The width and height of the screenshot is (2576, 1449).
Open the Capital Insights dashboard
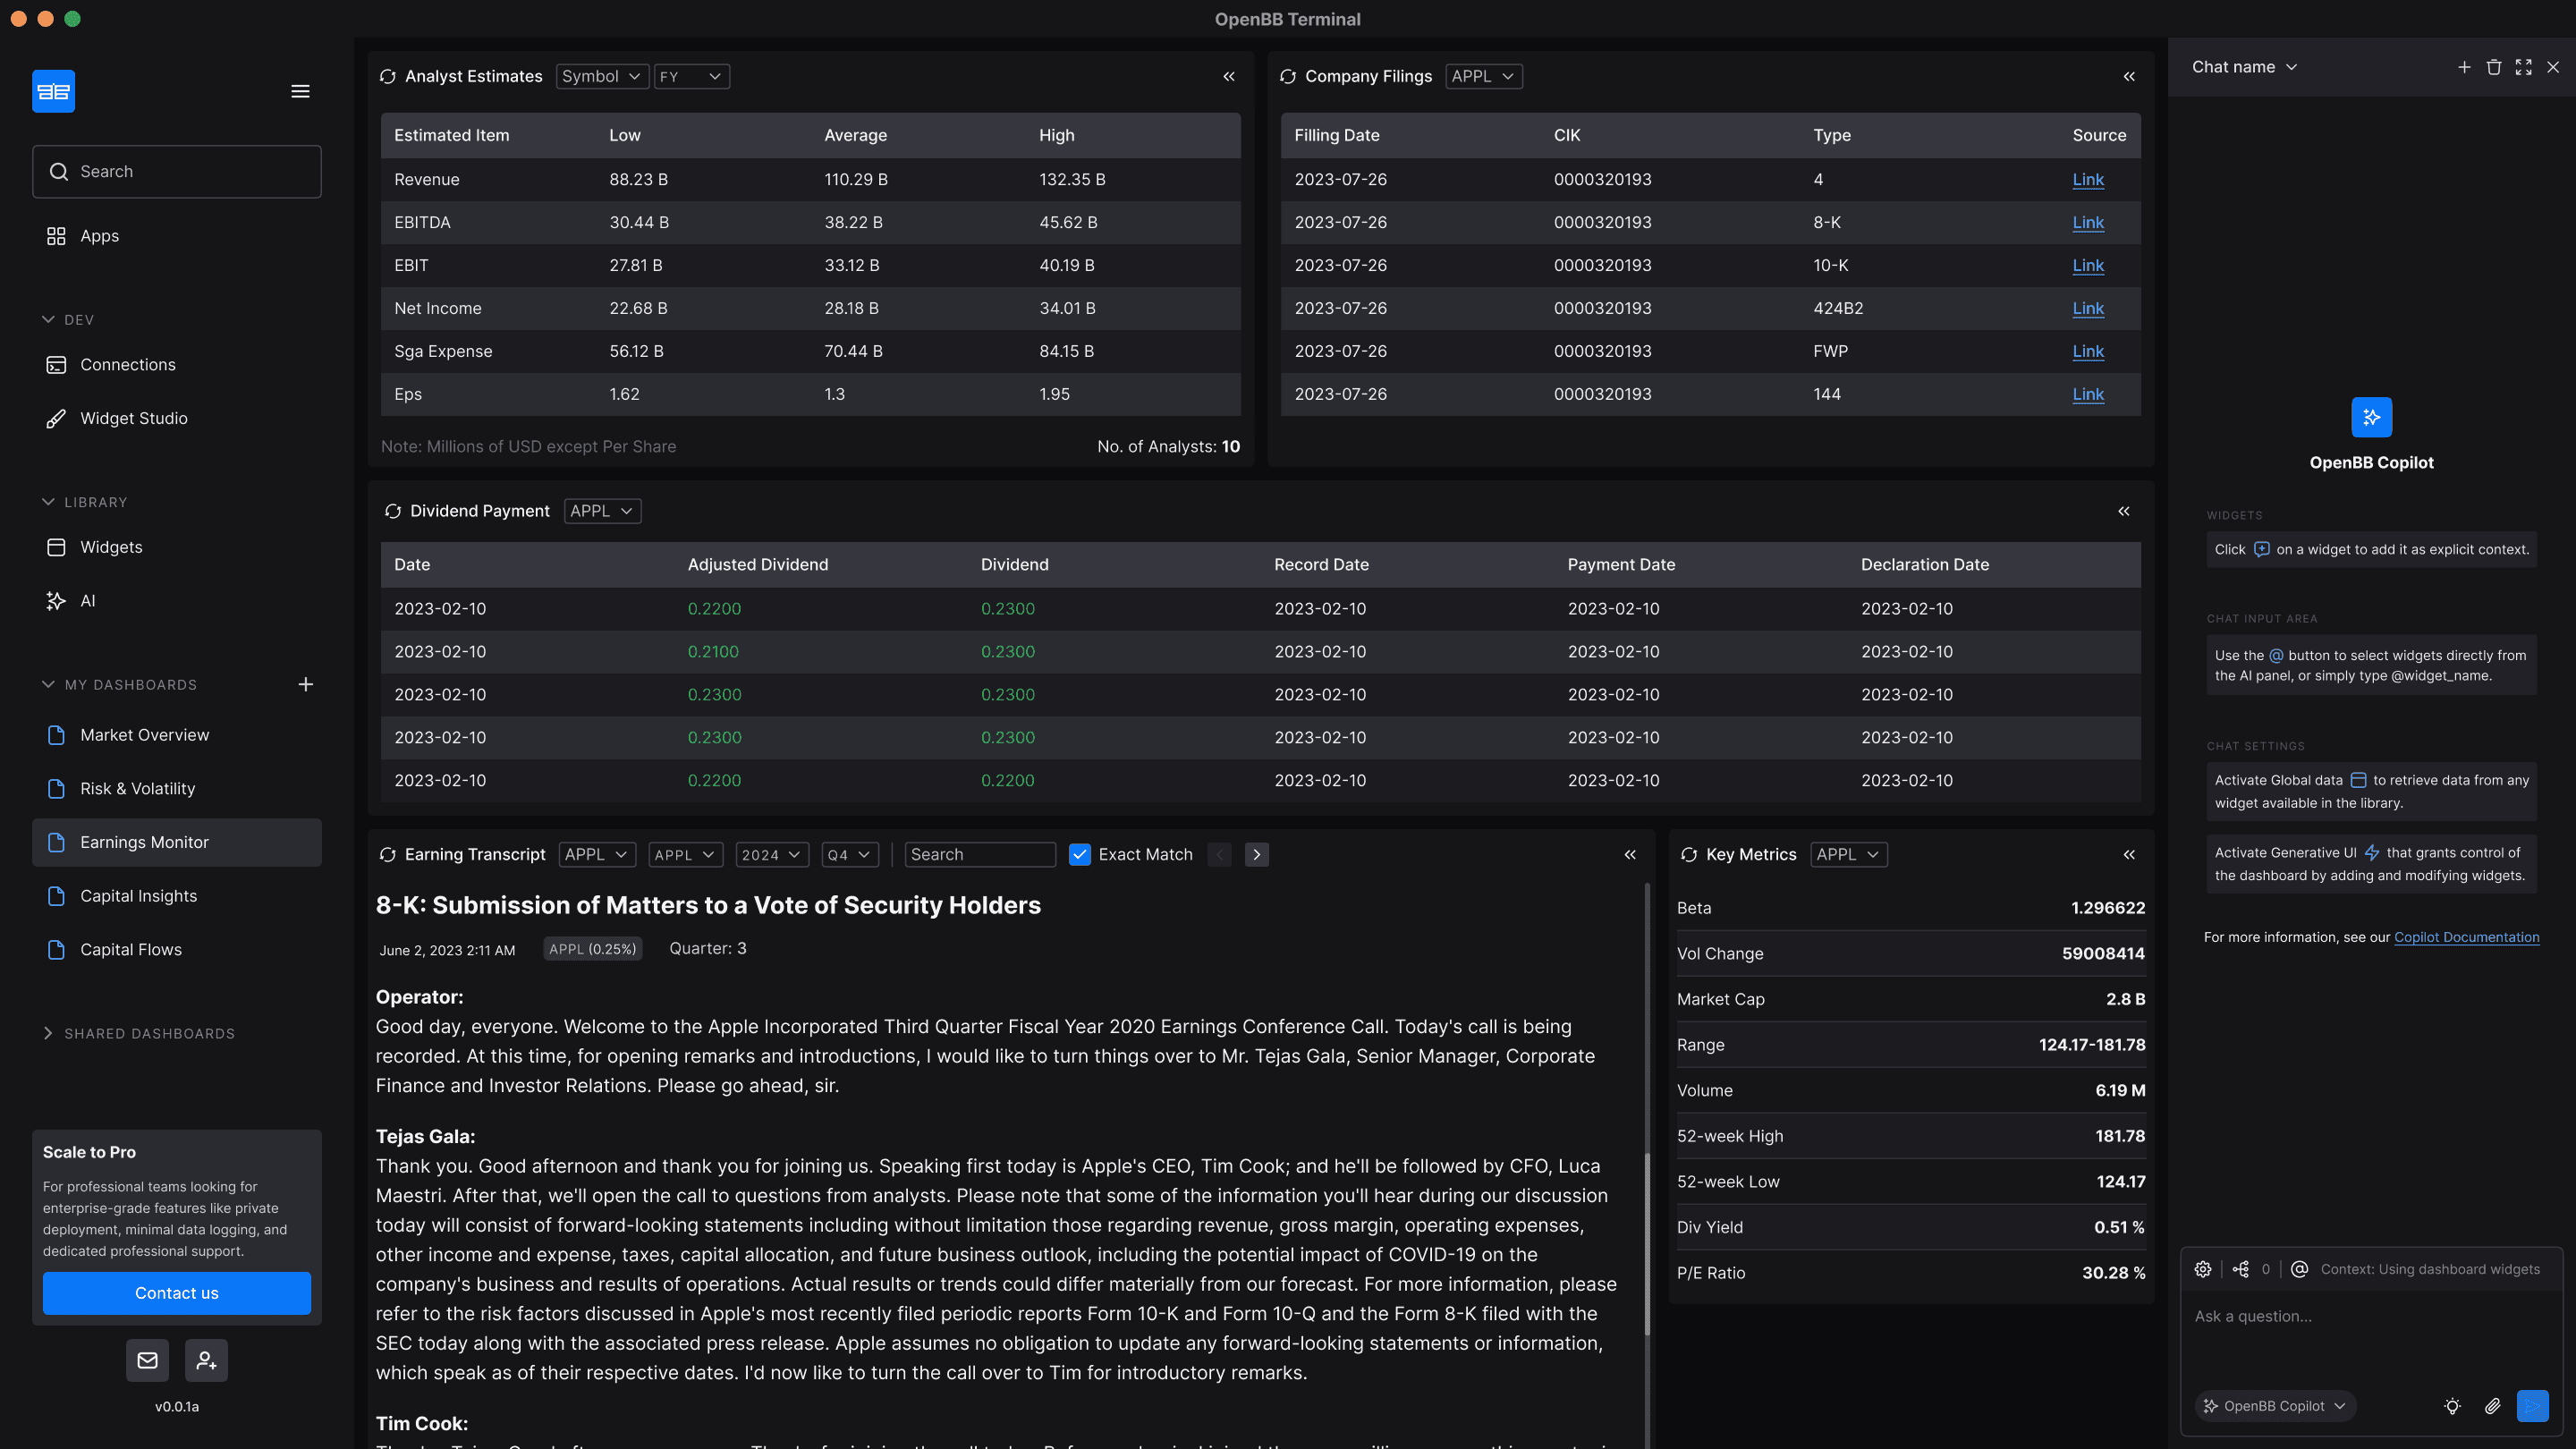pyautogui.click(x=139, y=896)
